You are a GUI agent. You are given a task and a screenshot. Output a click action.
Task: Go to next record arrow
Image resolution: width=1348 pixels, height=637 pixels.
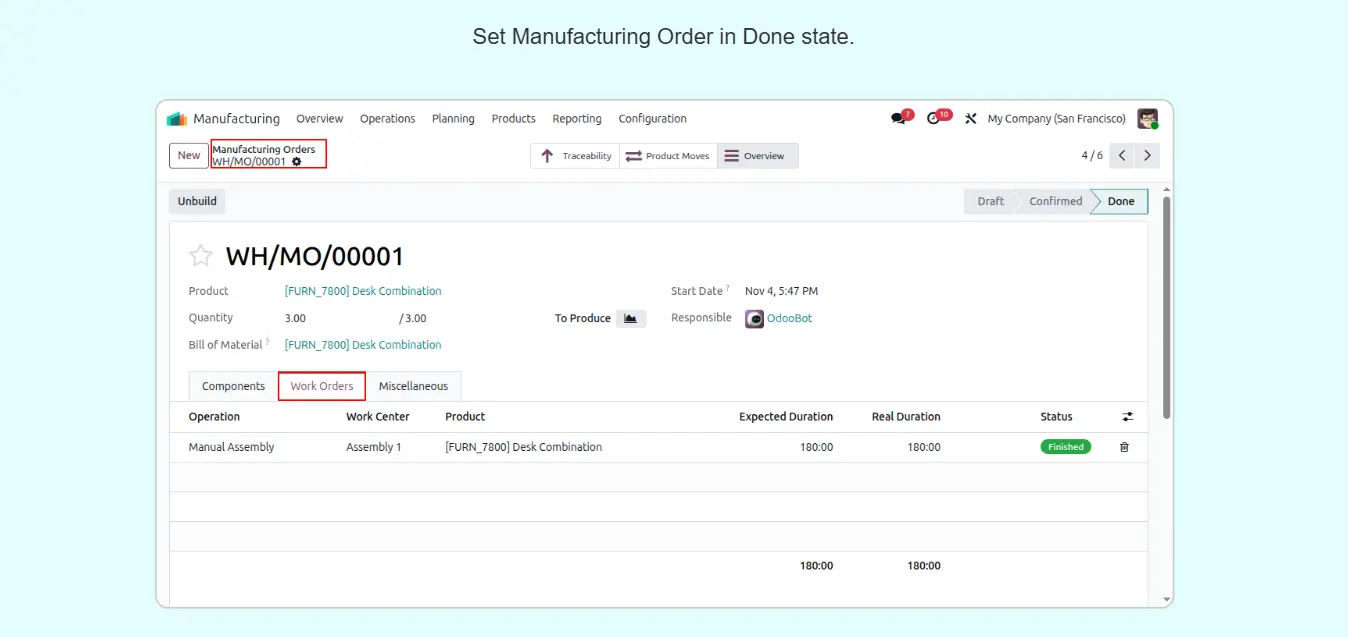[x=1148, y=155]
